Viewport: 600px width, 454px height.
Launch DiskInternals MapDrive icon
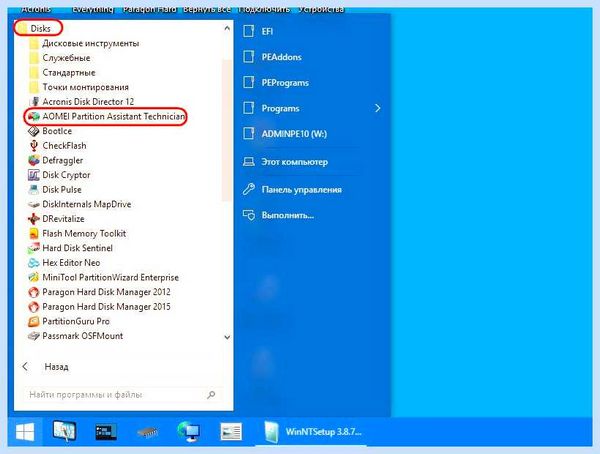34,204
